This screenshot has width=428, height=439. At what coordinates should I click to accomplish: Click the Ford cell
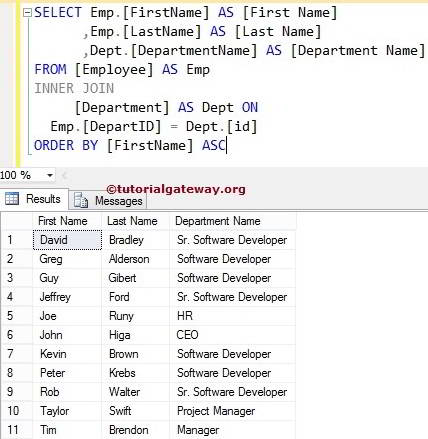pyautogui.click(x=136, y=297)
